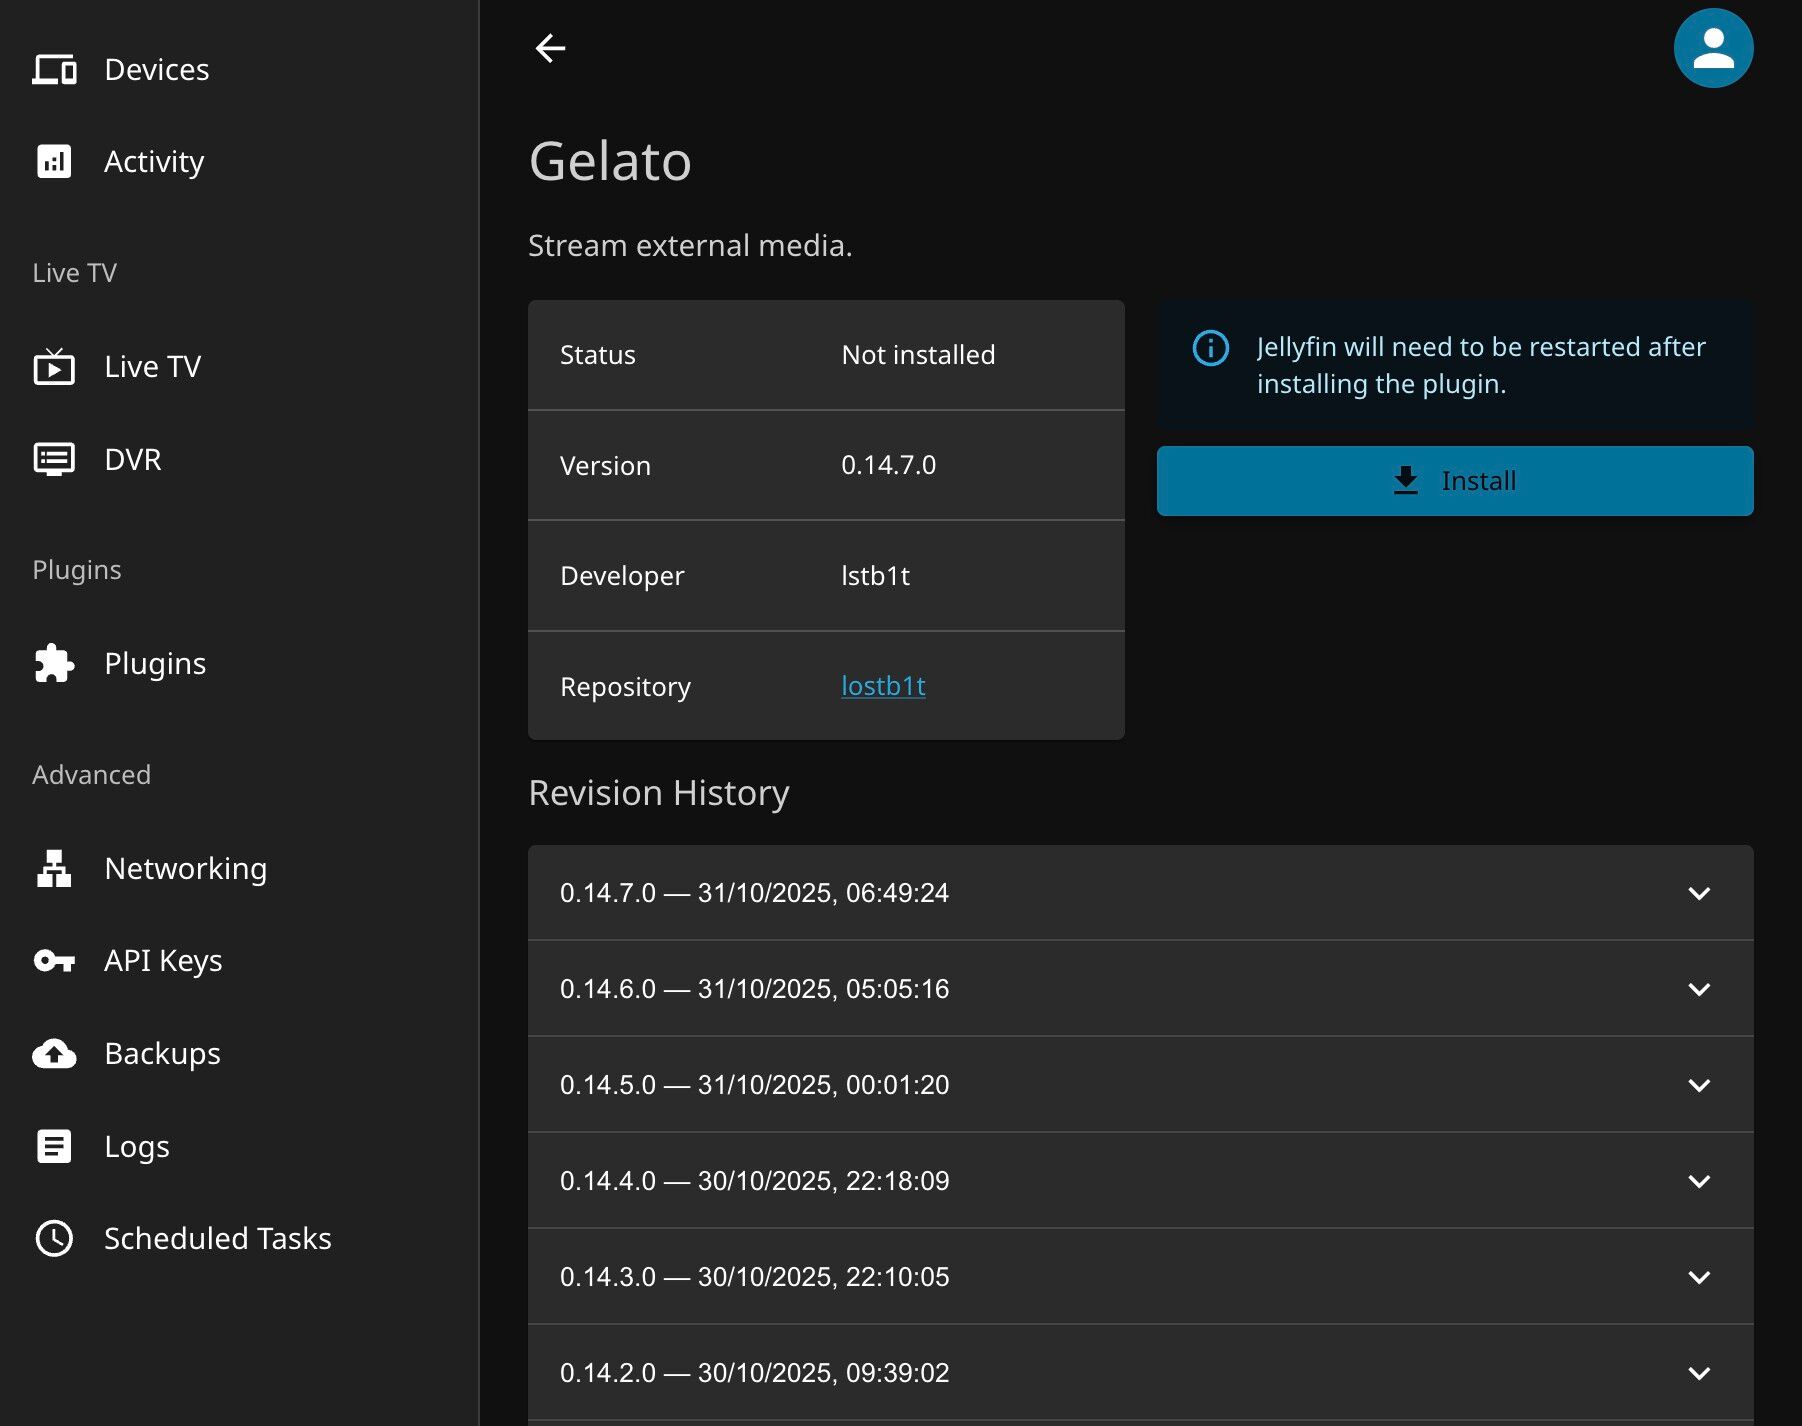
Task: Click the Activity chart icon
Action: tap(54, 162)
